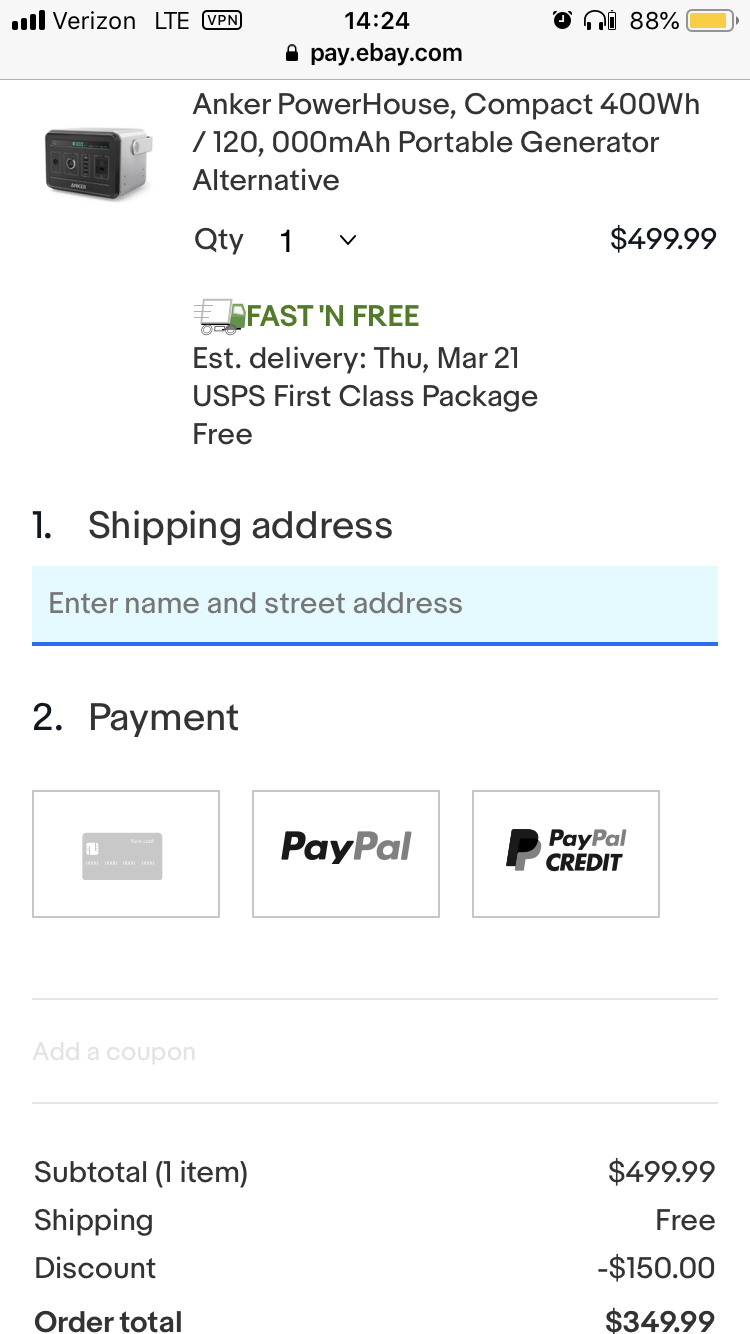
Task: Choose PayPal Credit payment option
Action: click(566, 854)
